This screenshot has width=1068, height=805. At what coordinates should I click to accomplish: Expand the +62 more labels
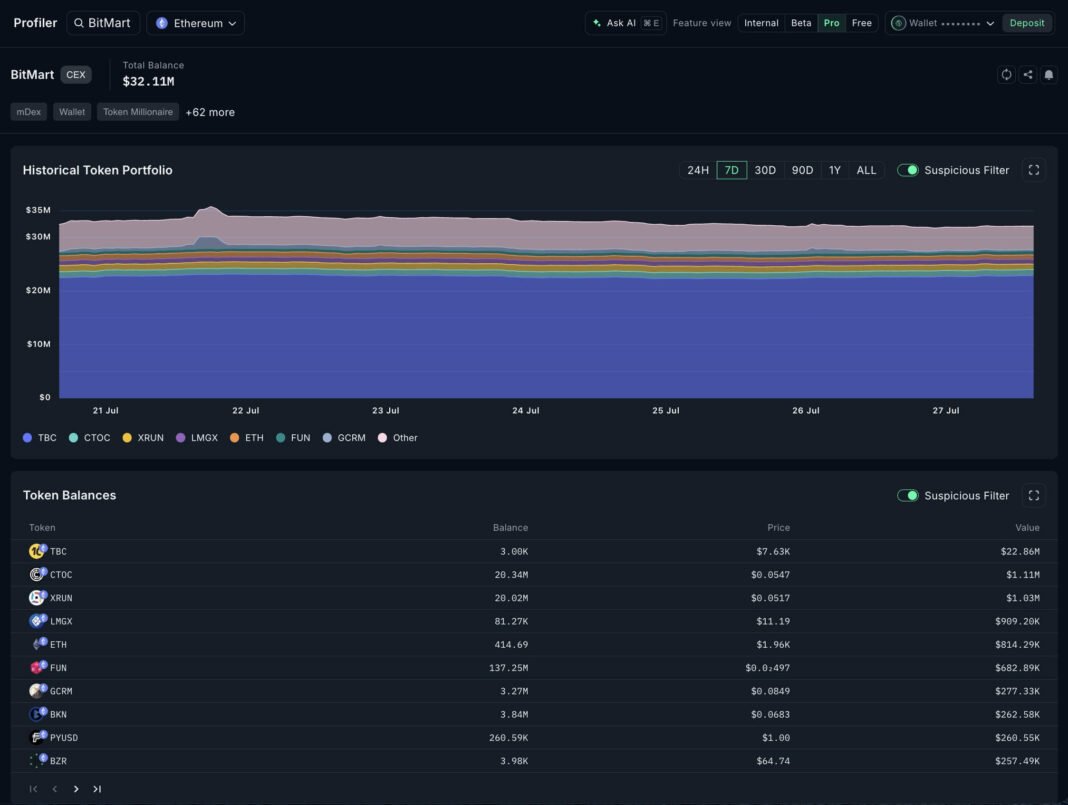210,112
